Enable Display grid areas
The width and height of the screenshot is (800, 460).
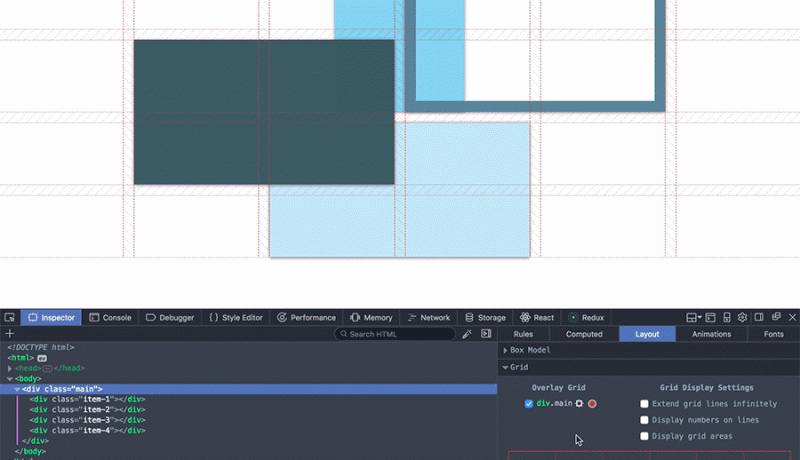pos(644,436)
